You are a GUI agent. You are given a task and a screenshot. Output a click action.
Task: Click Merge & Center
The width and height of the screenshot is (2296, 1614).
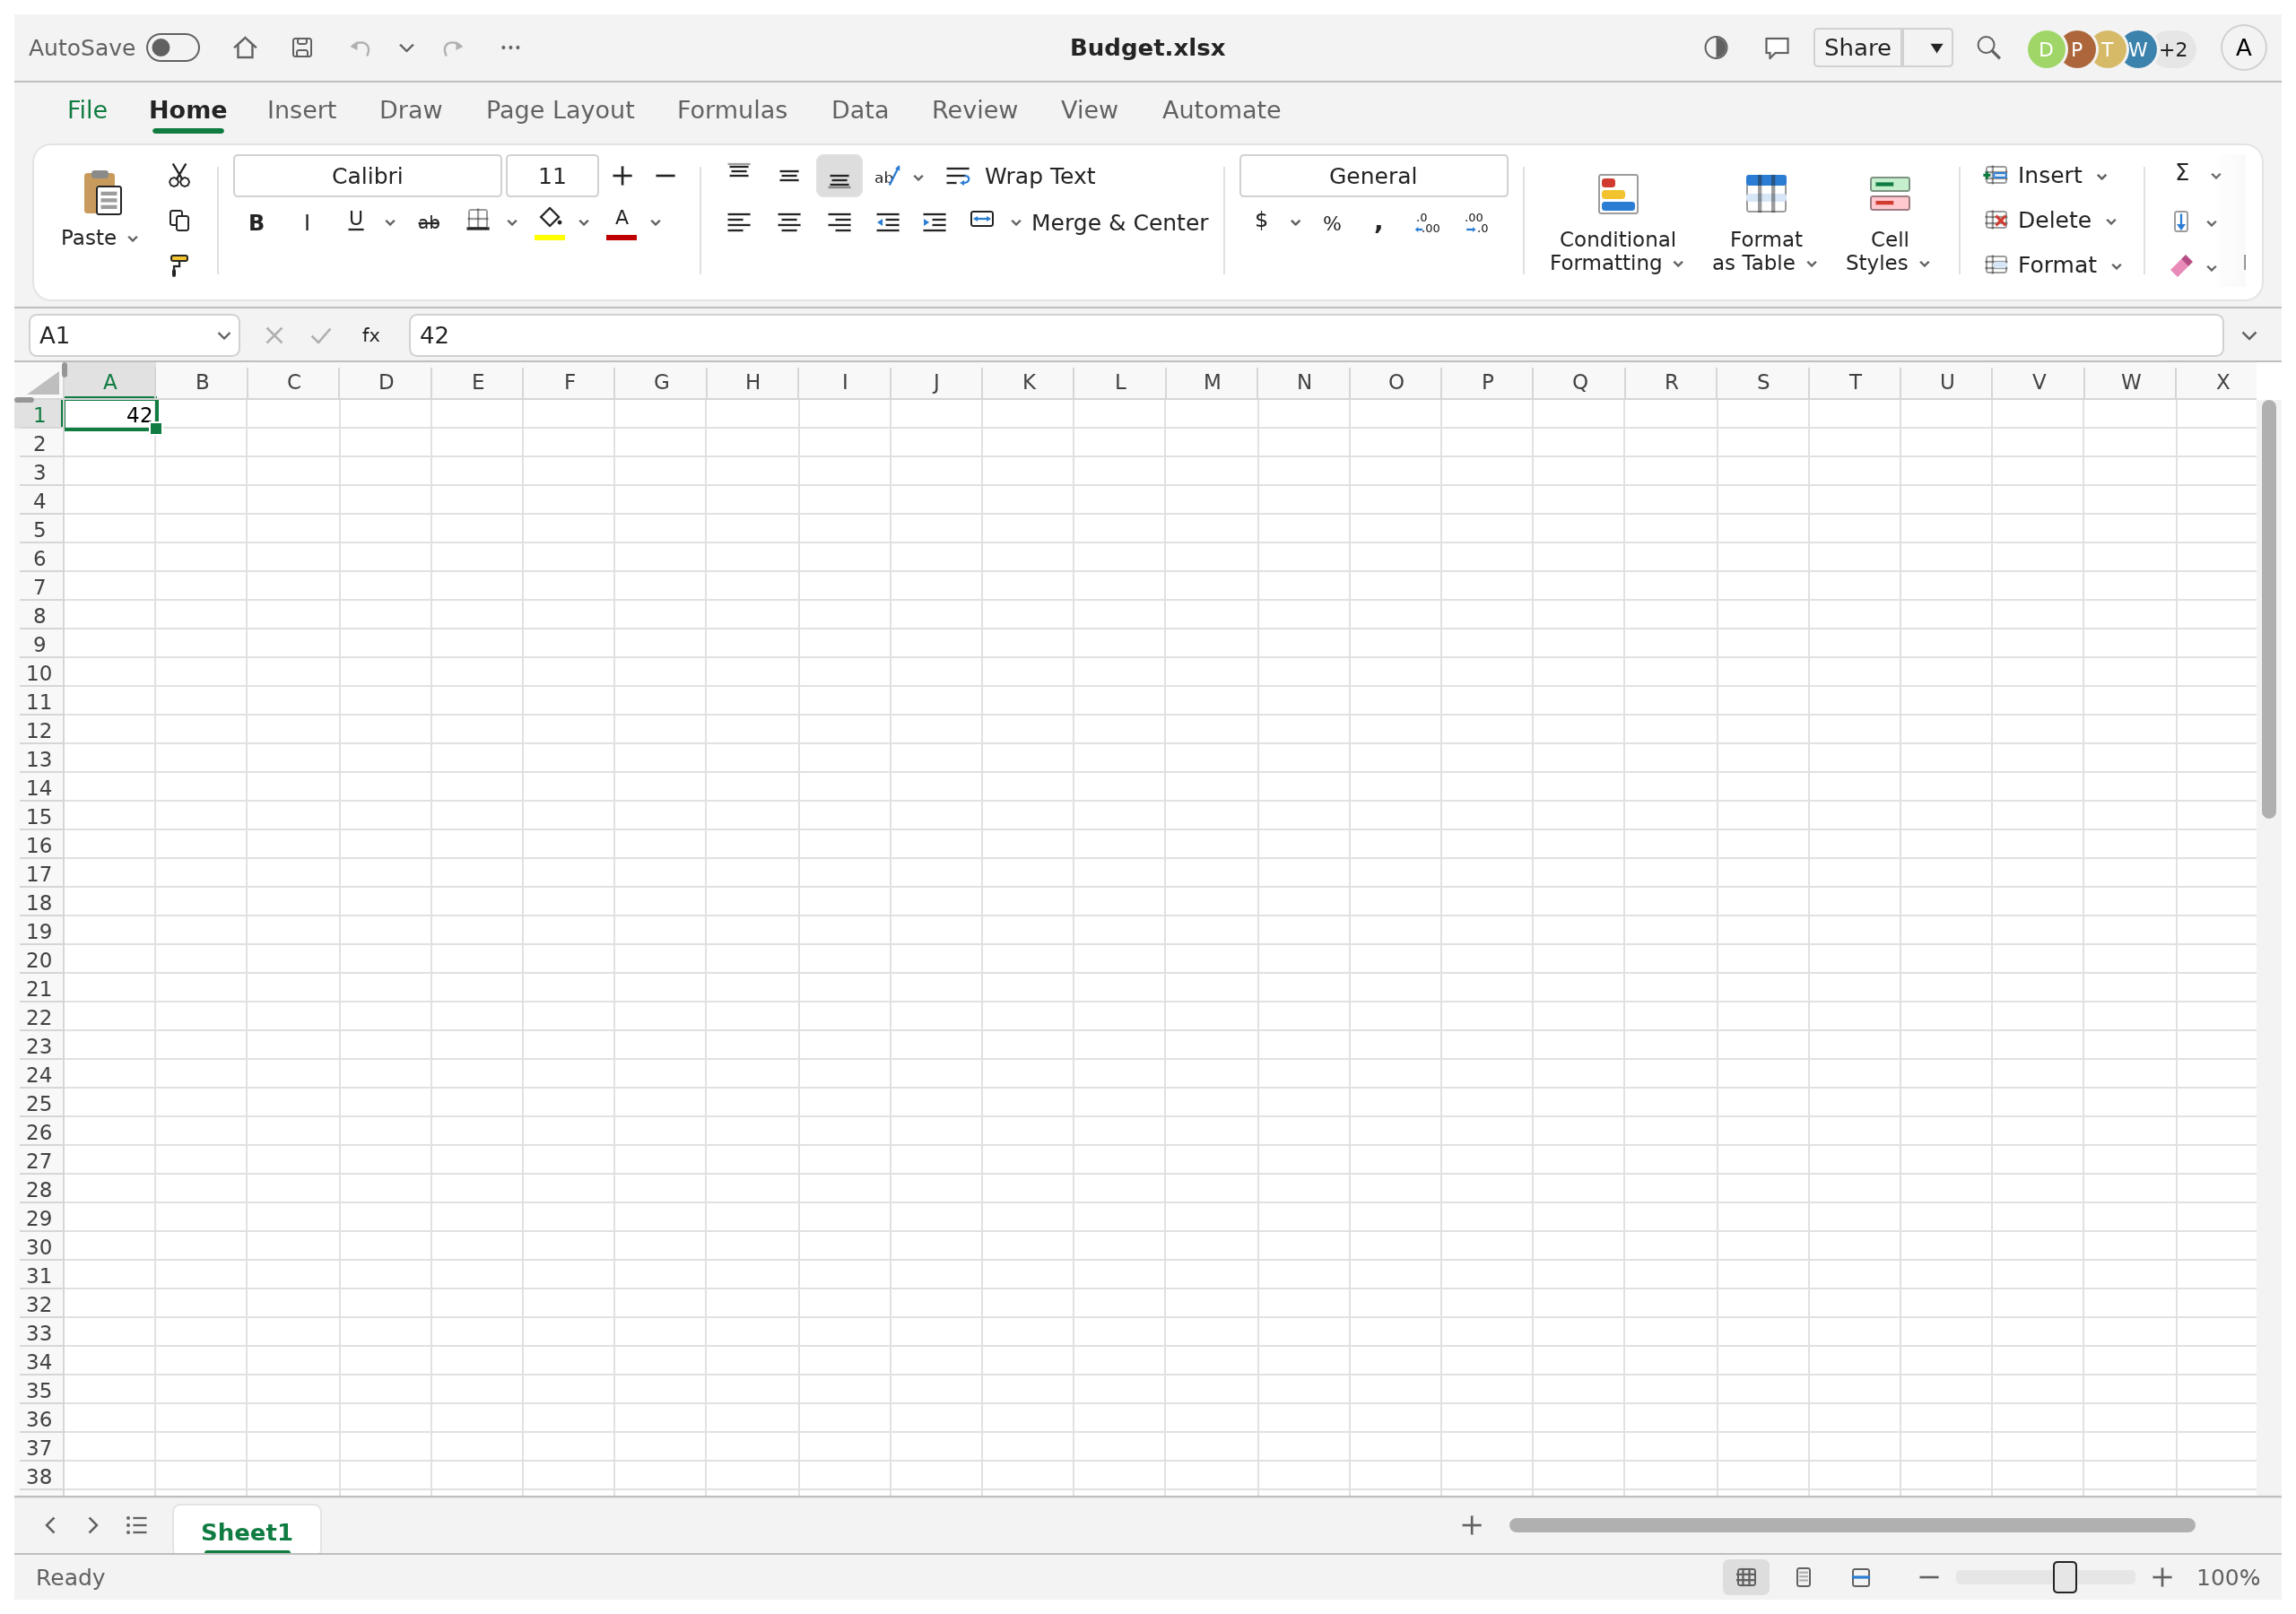(x=1119, y=223)
